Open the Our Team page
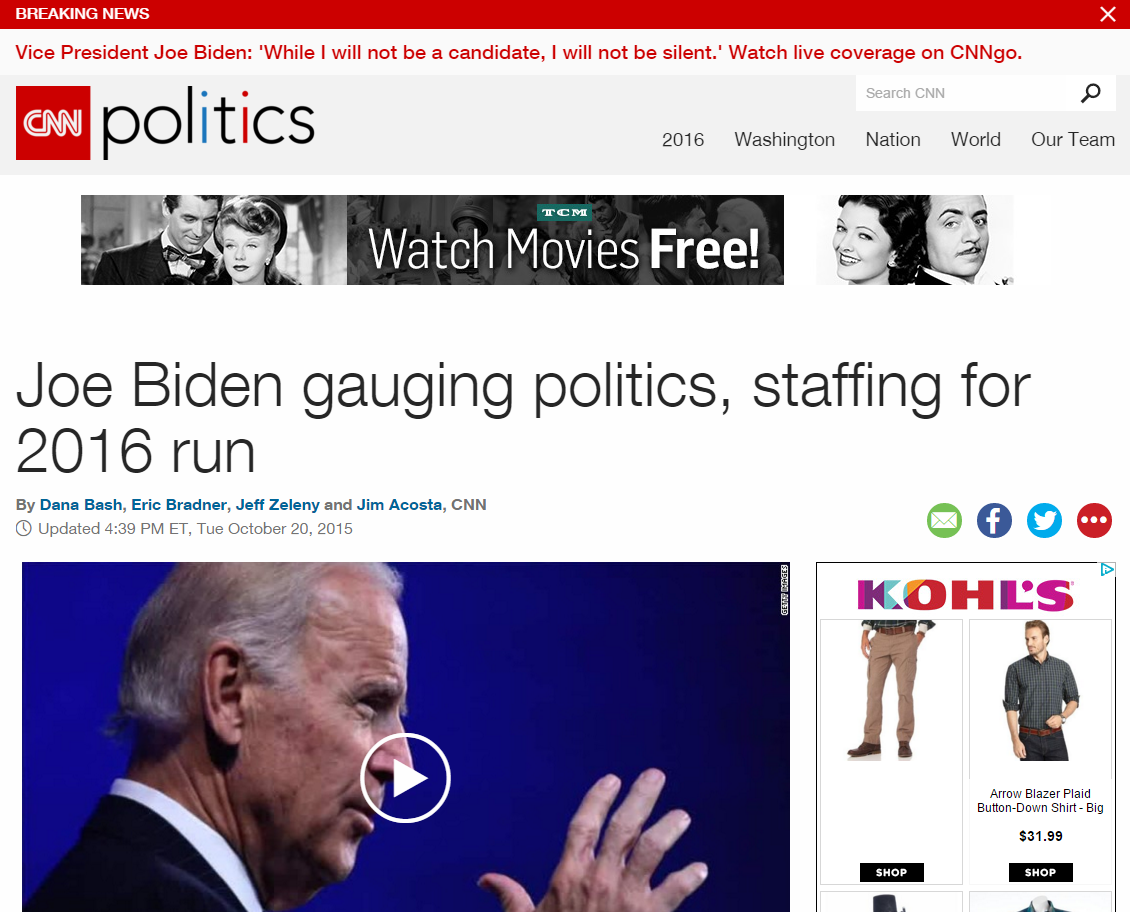The height and width of the screenshot is (912, 1130). point(1072,140)
